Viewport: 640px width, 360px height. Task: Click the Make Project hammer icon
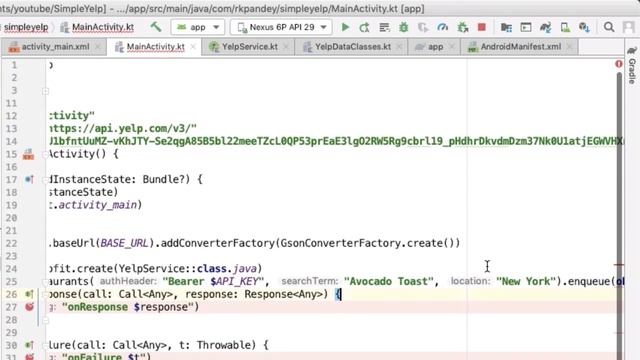click(156, 27)
